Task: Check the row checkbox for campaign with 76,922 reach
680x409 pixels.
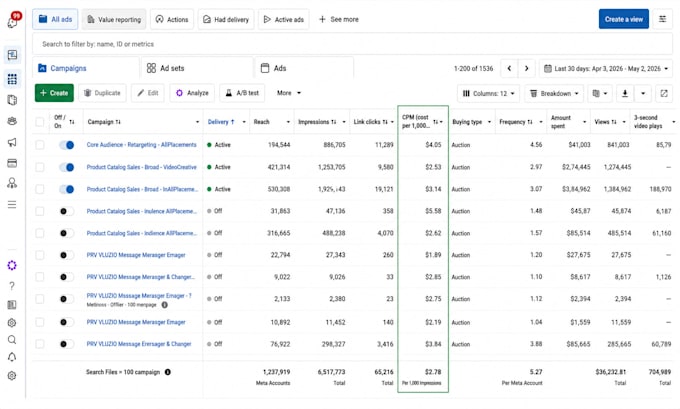Action: 39,344
